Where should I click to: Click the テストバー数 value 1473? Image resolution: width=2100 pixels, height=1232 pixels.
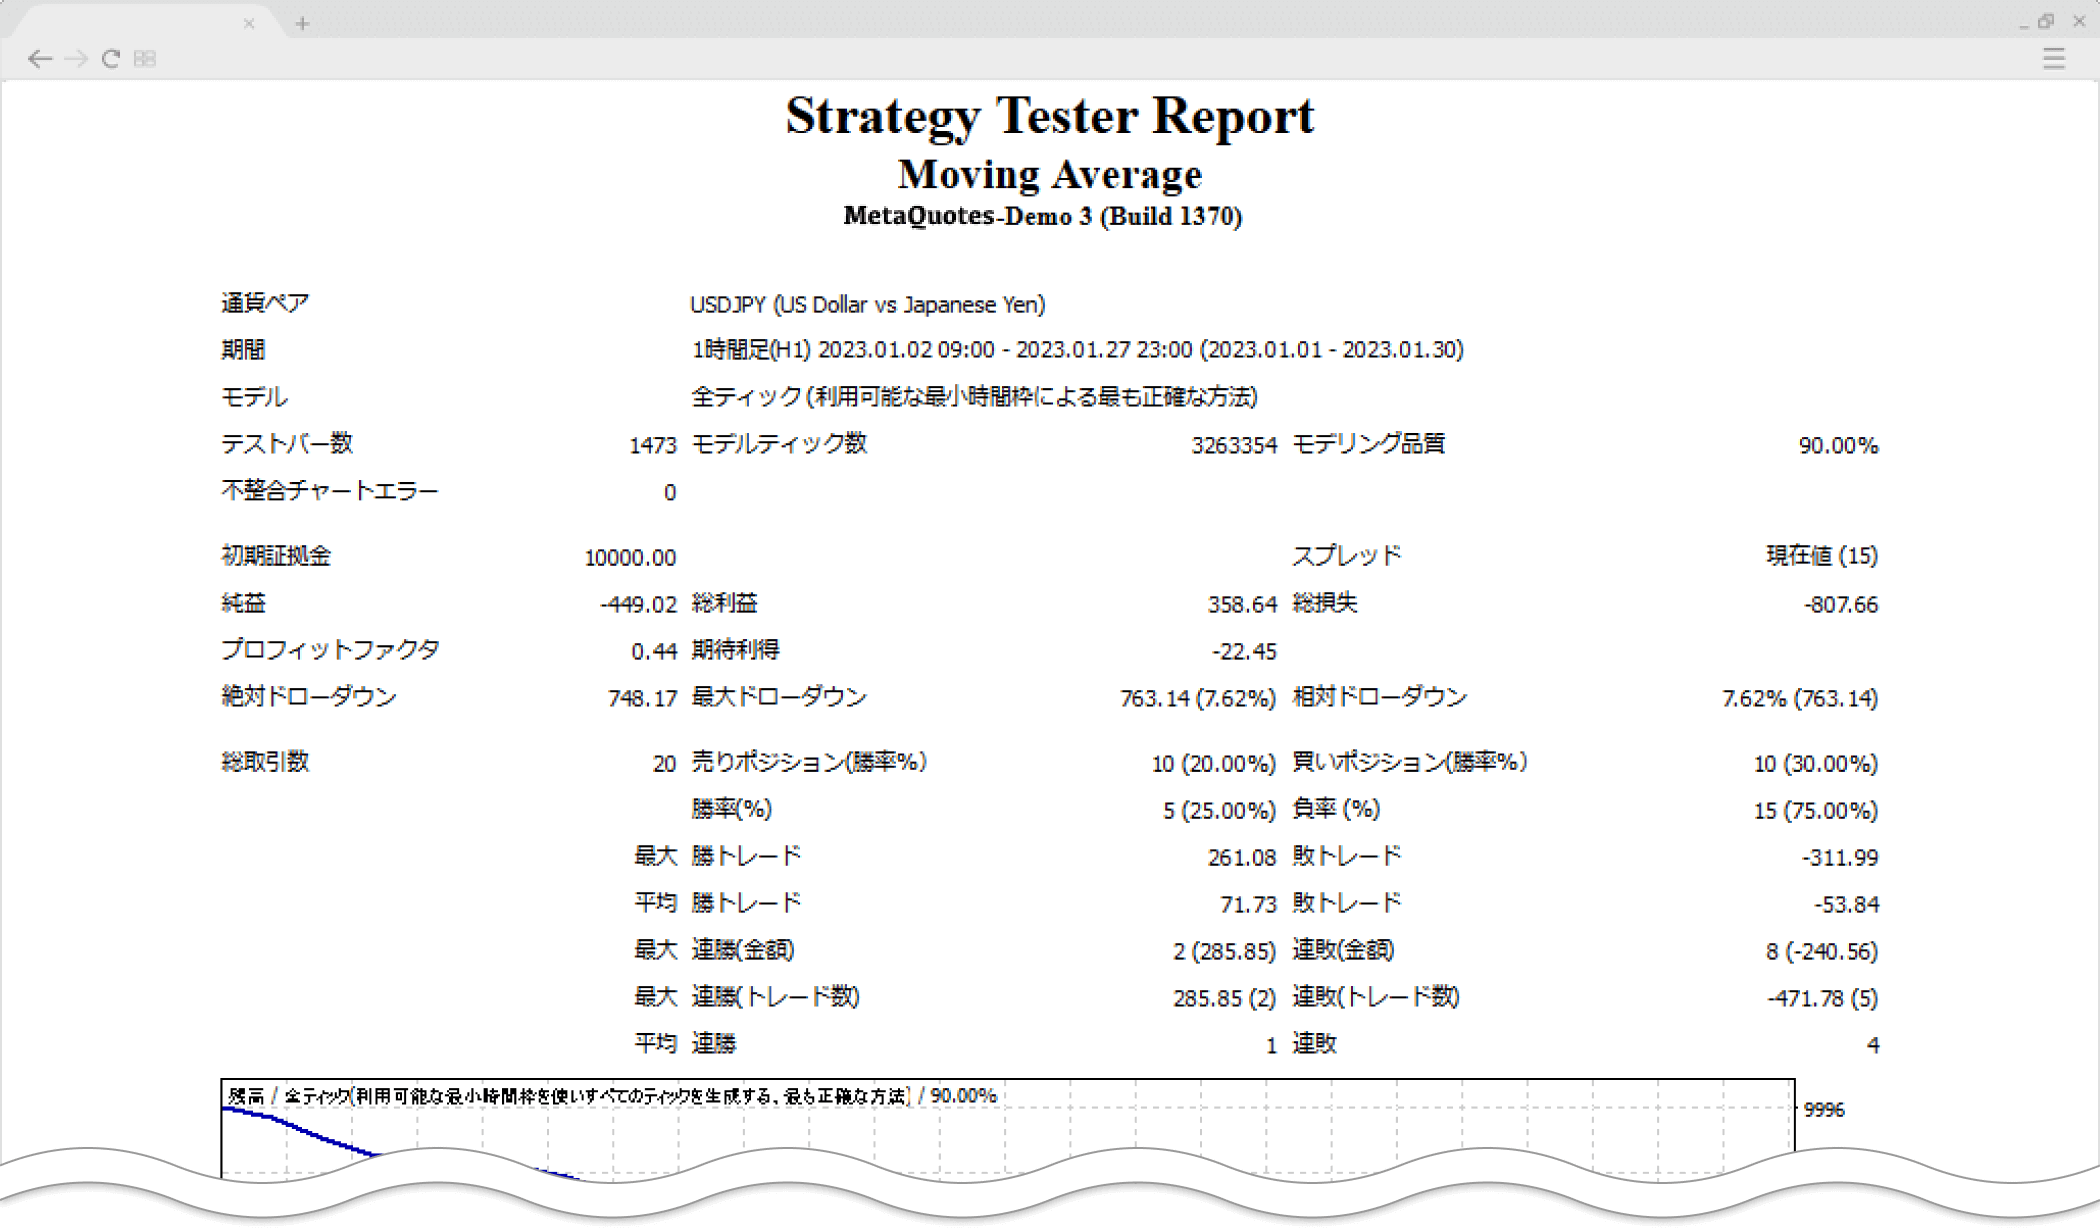click(653, 445)
